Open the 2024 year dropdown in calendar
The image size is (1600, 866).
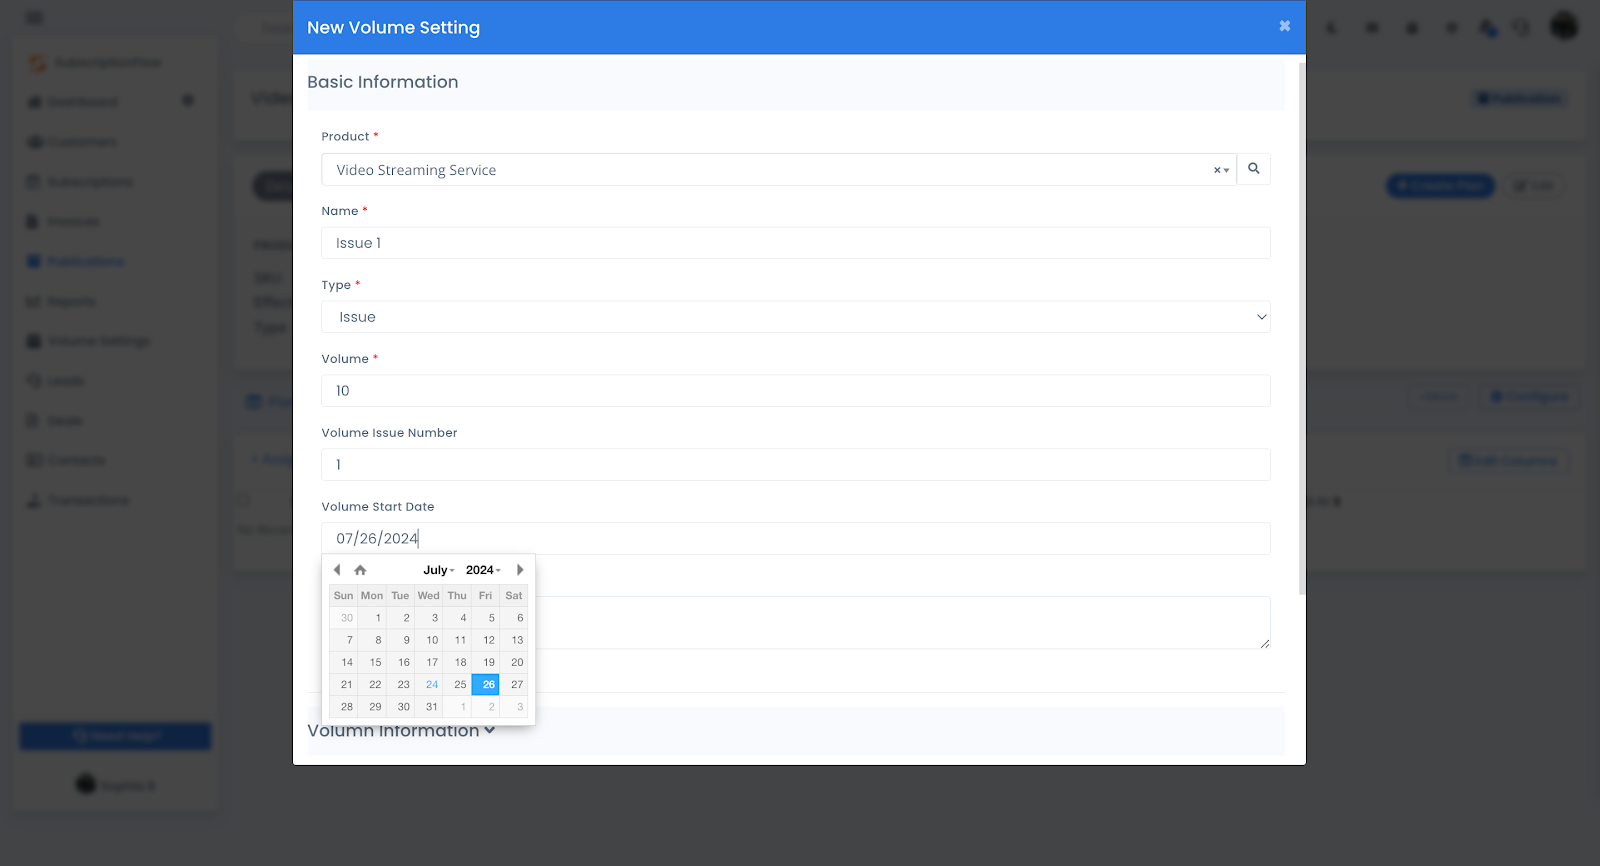tap(483, 570)
